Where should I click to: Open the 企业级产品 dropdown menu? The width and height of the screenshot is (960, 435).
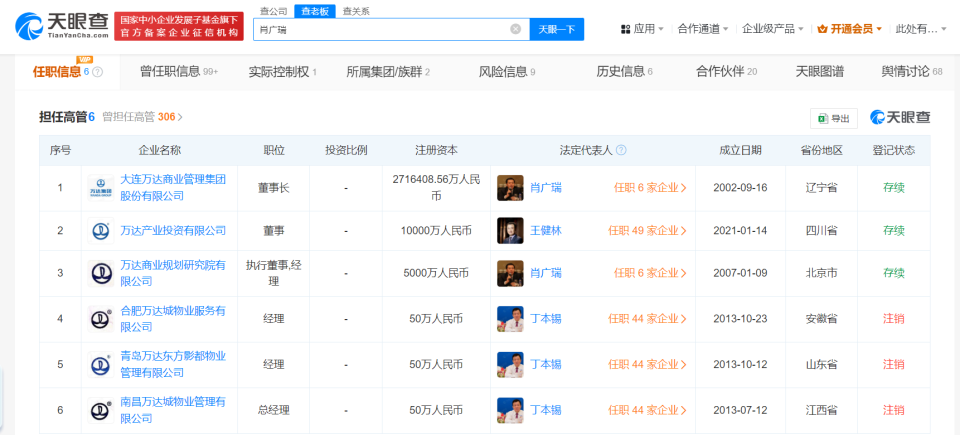tap(773, 29)
